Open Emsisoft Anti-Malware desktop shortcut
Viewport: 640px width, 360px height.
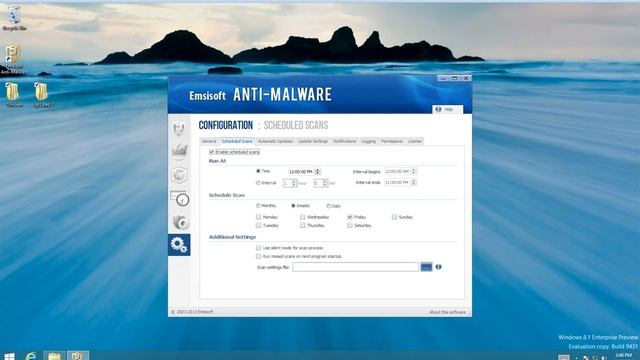pyautogui.click(x=13, y=60)
